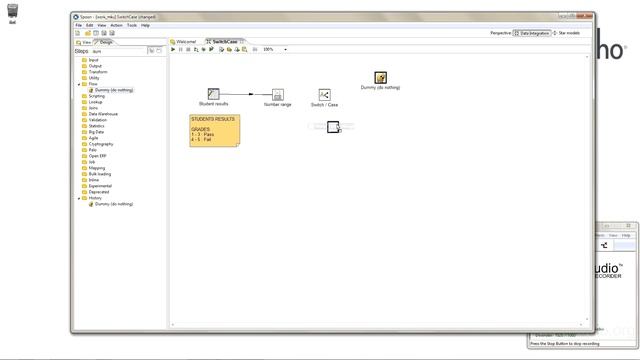Open the Welcome! tab
The image size is (640, 360).
tap(184, 42)
